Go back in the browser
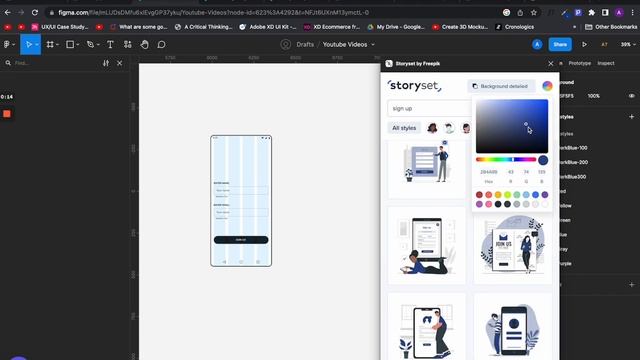Screen dimensions: 640x360 (x=7, y=13)
